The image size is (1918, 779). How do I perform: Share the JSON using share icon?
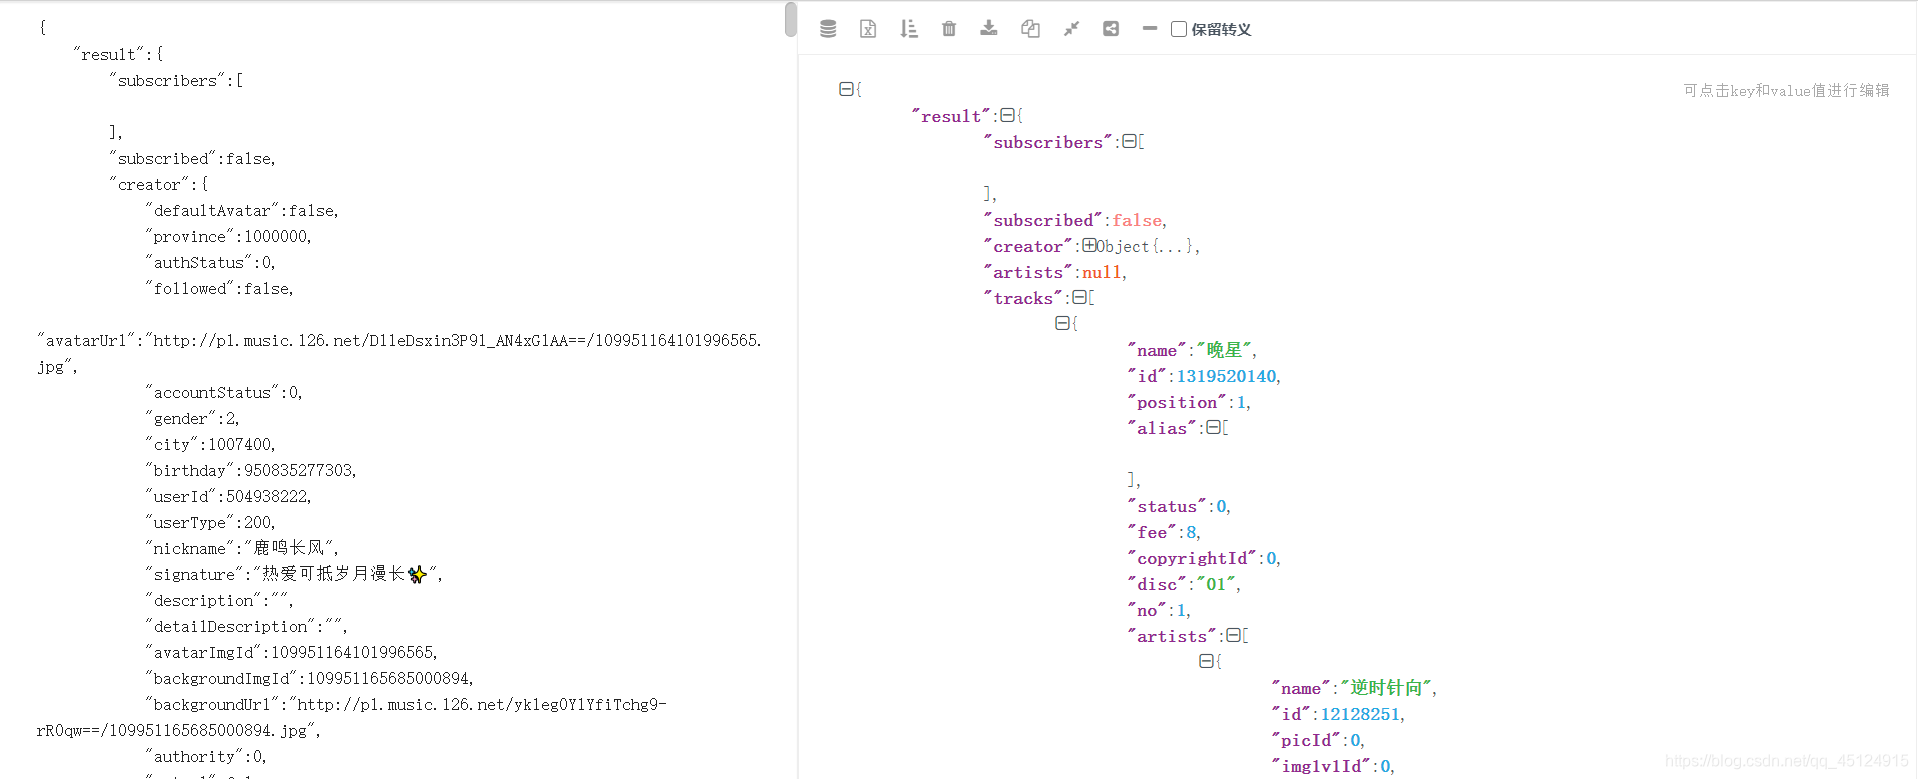pyautogui.click(x=1111, y=29)
